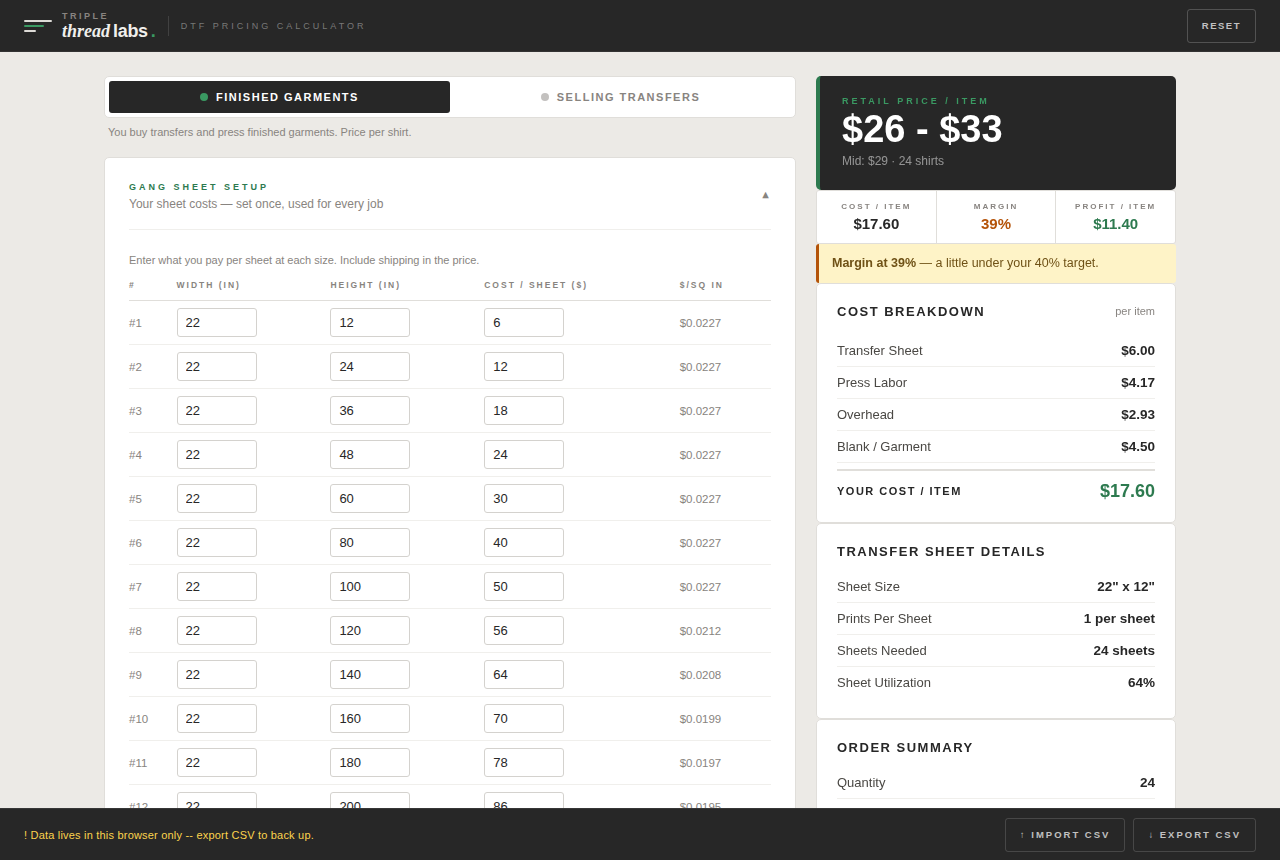The image size is (1280, 860).
Task: Click the height field showing 180
Action: click(370, 763)
